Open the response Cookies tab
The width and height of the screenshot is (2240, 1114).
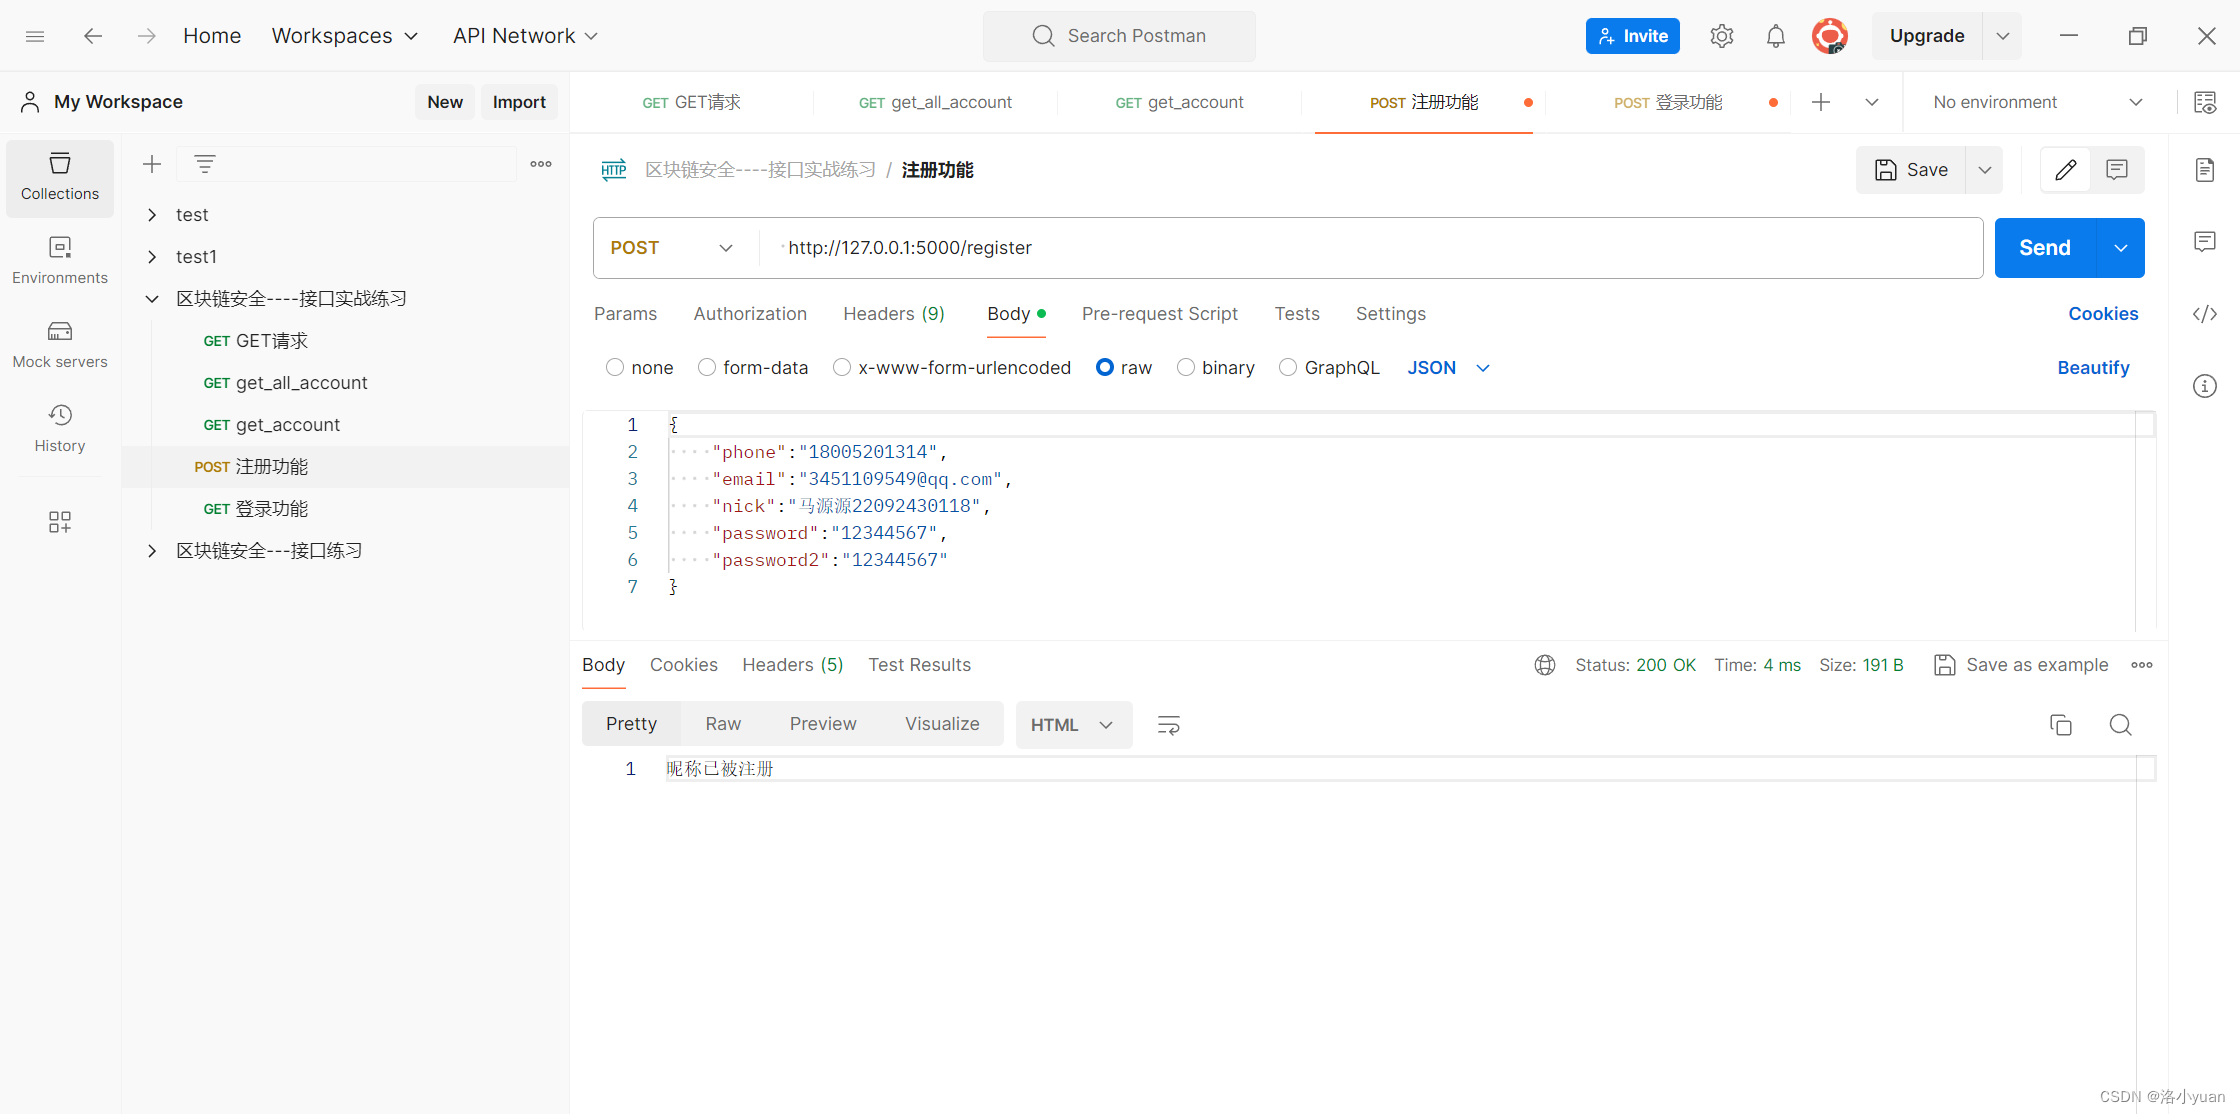(x=684, y=665)
